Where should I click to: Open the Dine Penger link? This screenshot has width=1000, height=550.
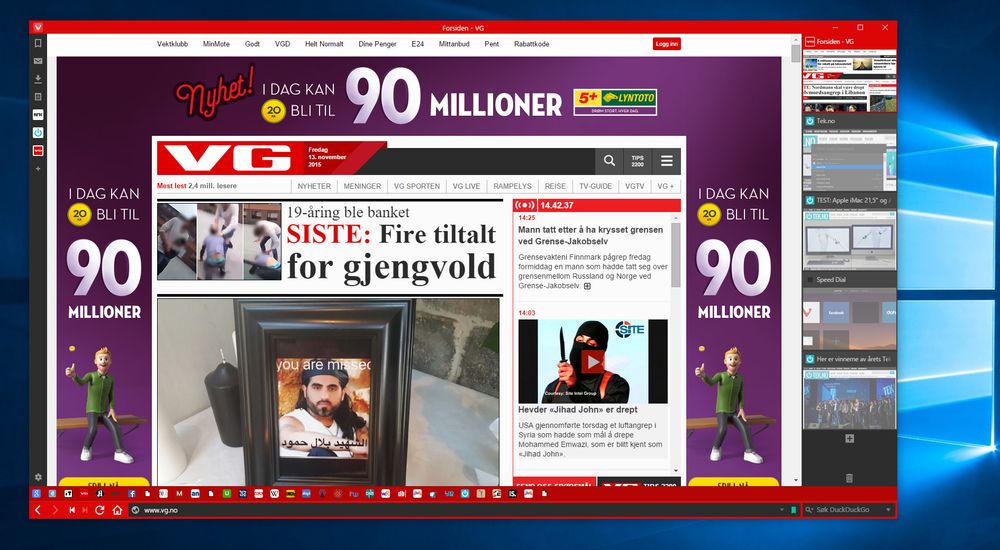(378, 44)
